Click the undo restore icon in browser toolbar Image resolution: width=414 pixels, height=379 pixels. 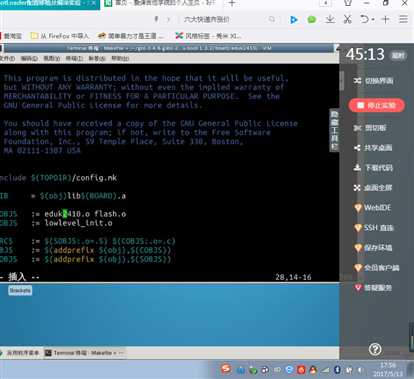364,19
